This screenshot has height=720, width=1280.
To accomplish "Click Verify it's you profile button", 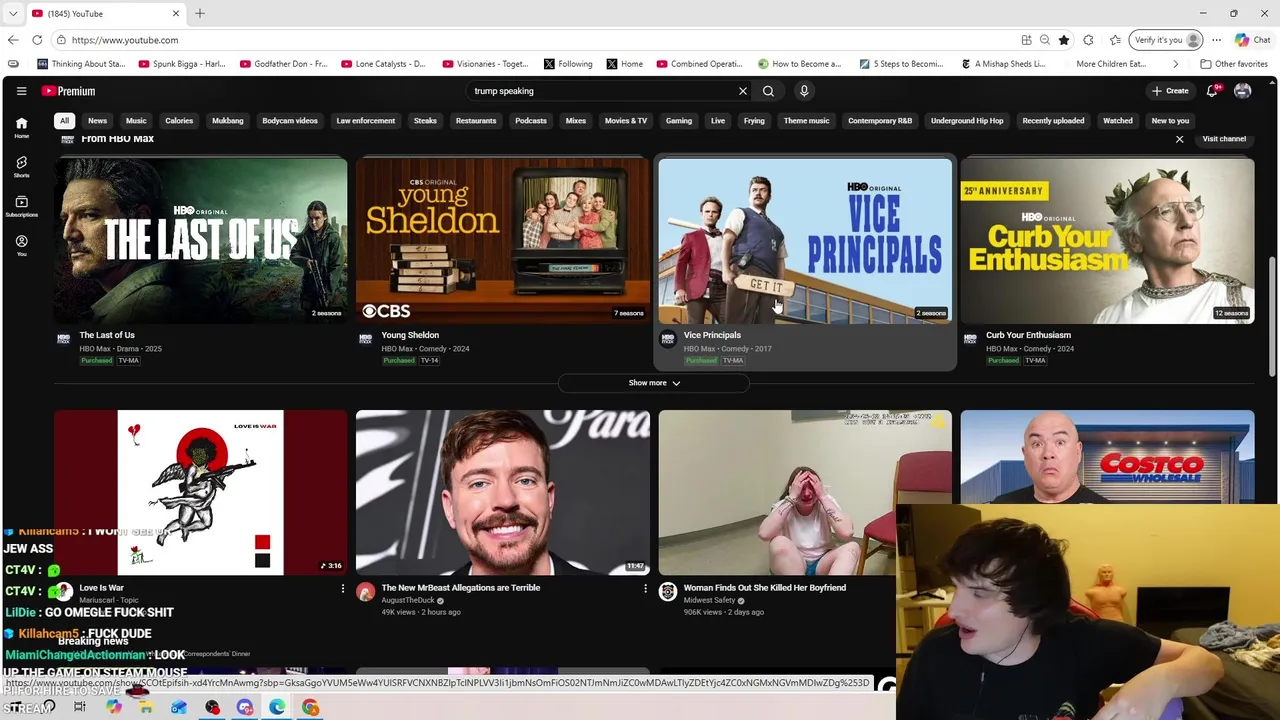I will coord(1166,40).
